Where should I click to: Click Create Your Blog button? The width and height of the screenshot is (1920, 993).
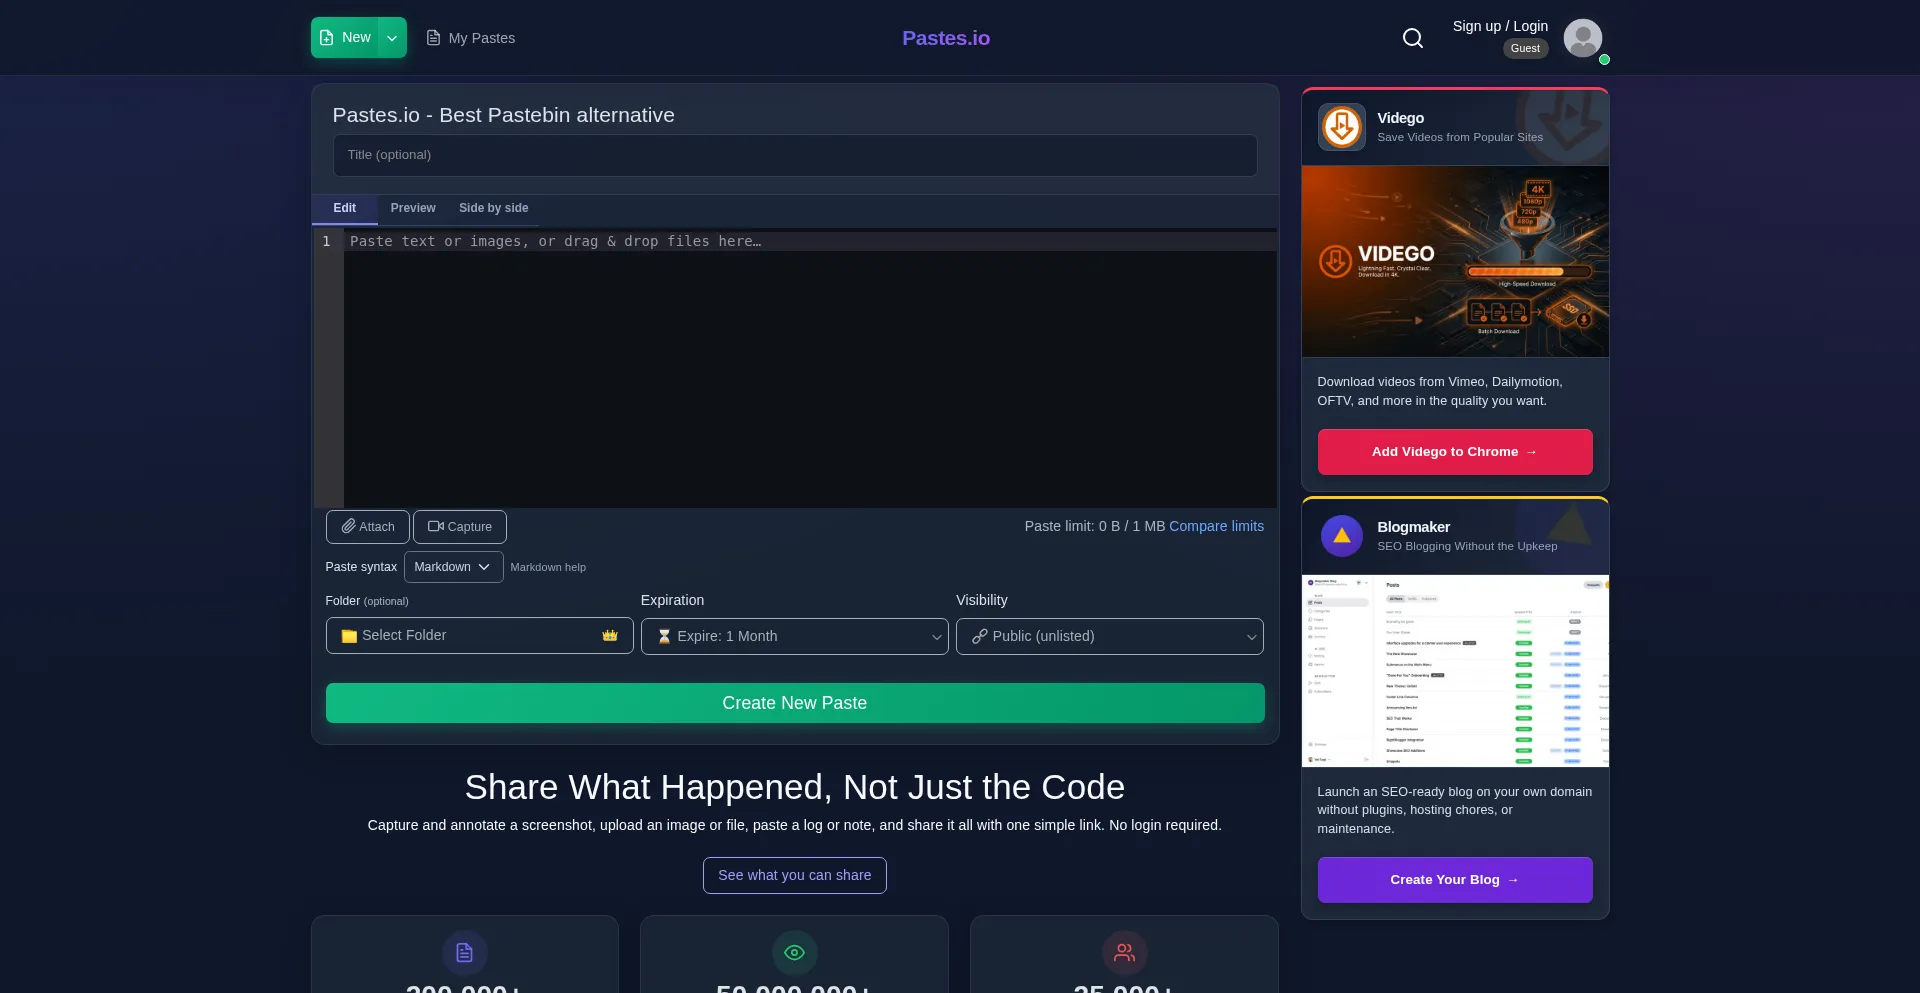1454,880
